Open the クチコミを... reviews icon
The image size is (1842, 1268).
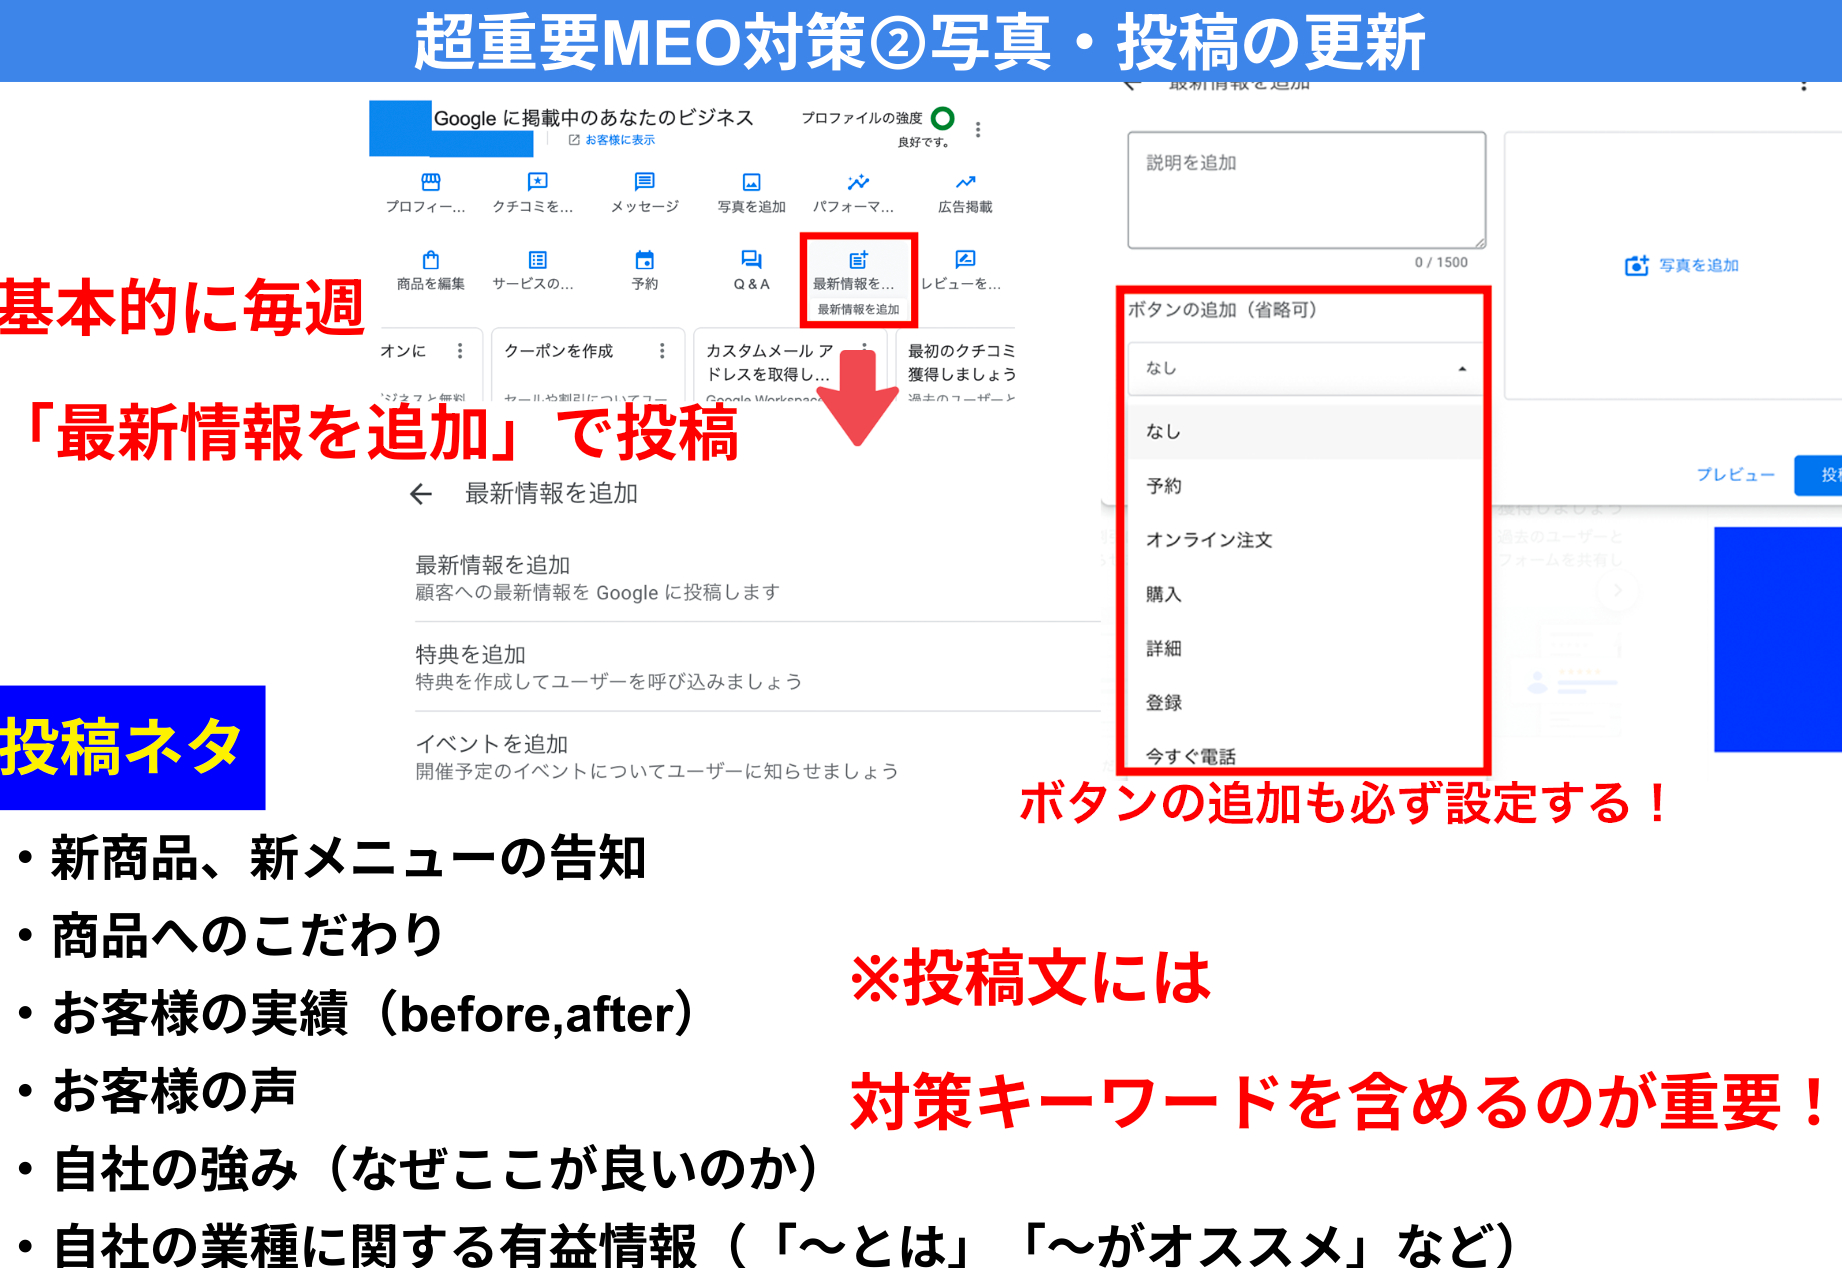537,182
